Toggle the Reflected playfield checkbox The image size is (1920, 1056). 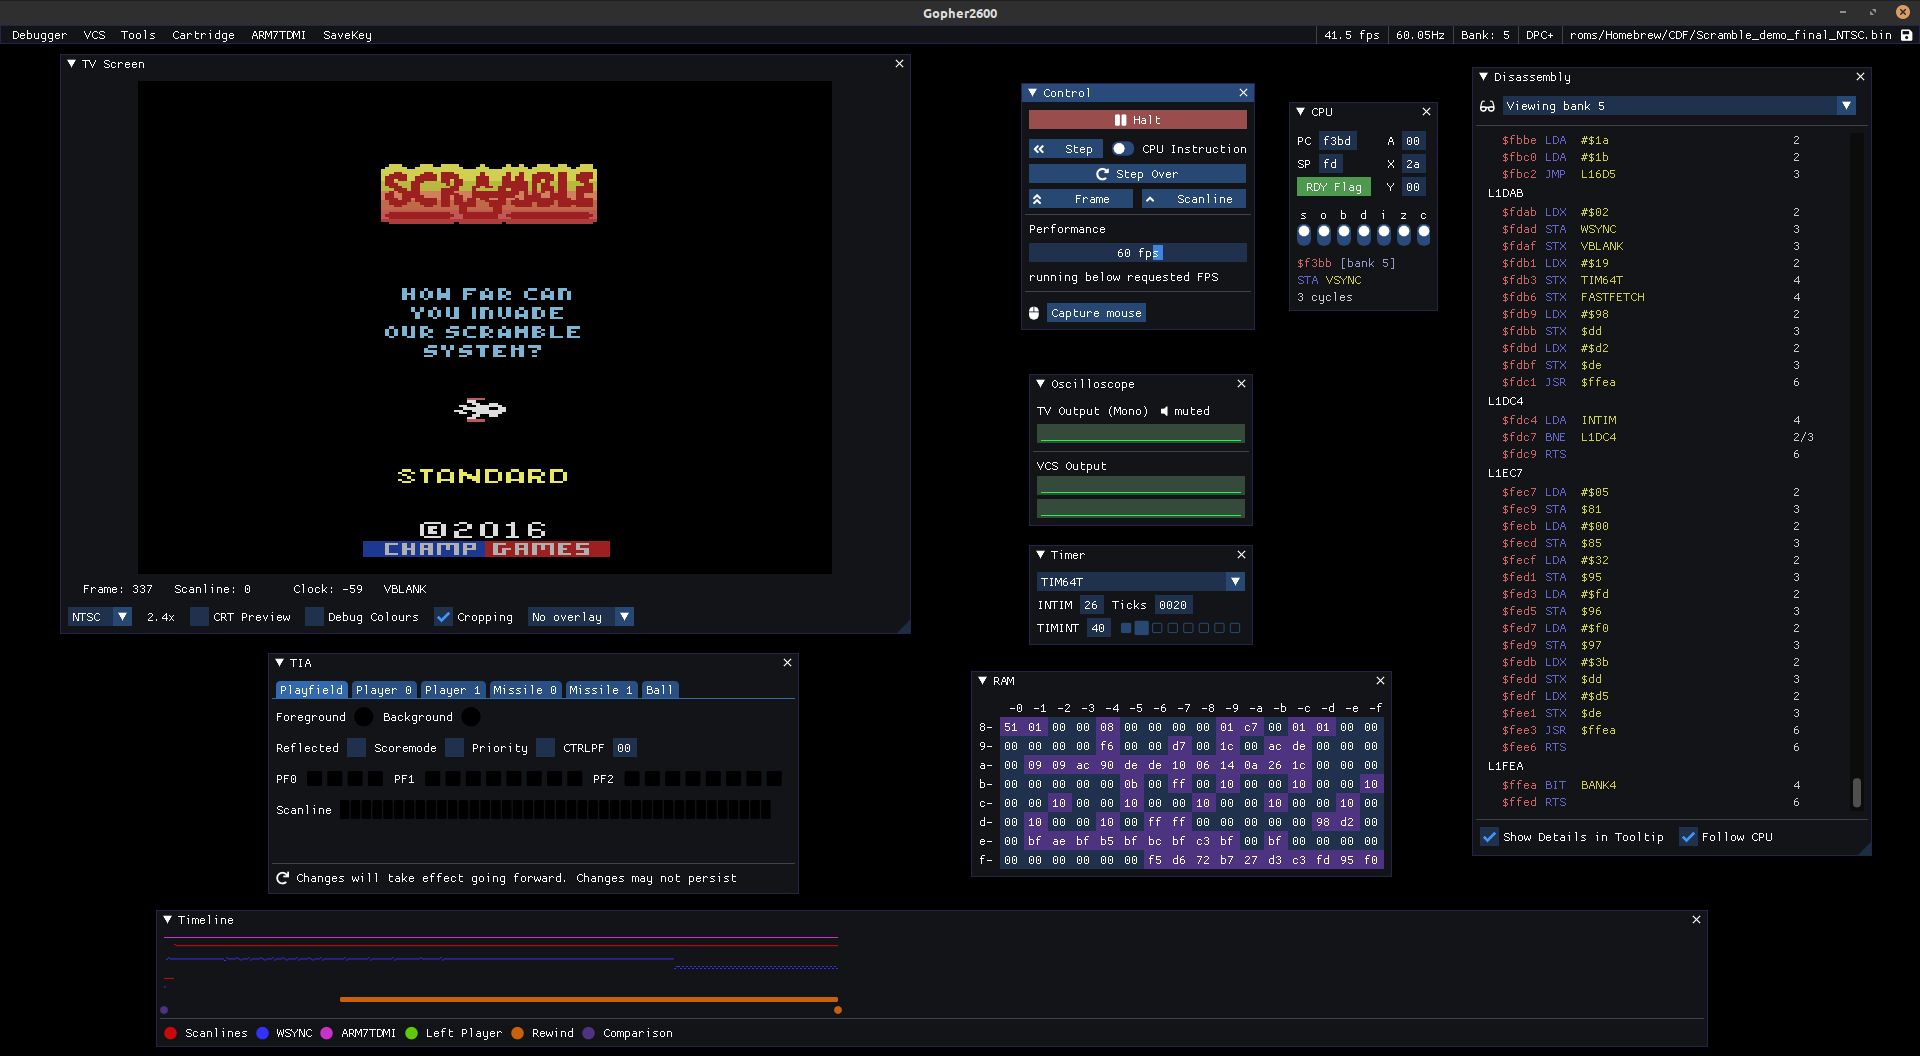coord(356,748)
